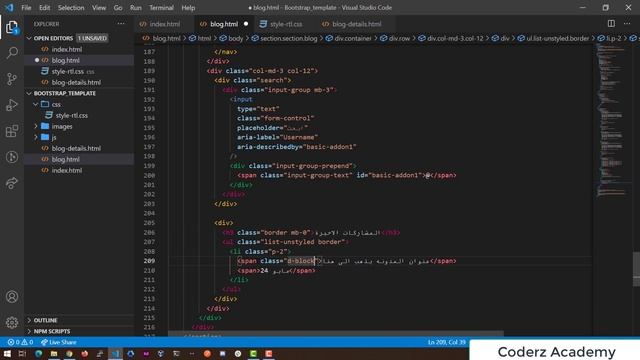The width and height of the screenshot is (640, 360).
Task: Open the Manage gear icon
Action: (12, 322)
